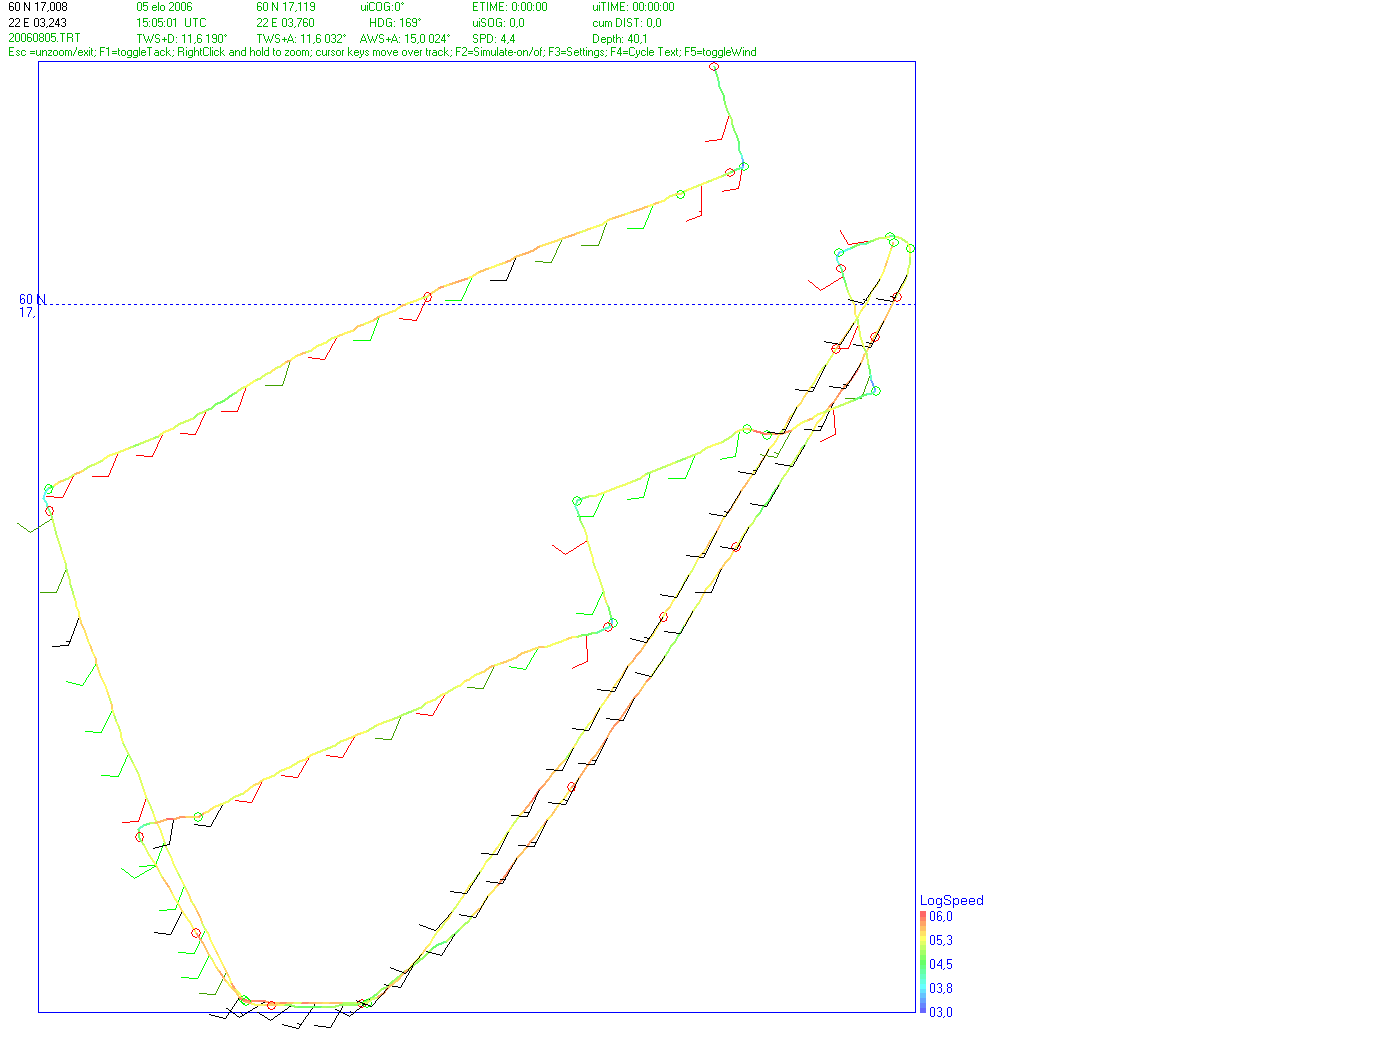Click the SPD: 4,4 speed readout
The width and height of the screenshot is (1400, 1050).
coord(494,38)
